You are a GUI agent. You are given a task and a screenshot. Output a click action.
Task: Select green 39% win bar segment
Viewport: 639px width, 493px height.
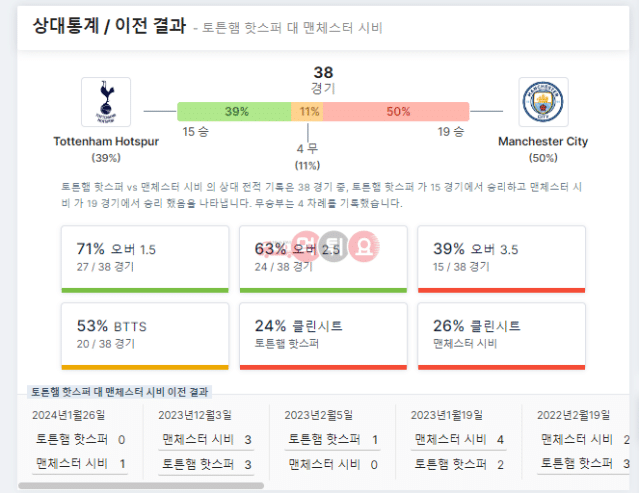click(x=234, y=111)
